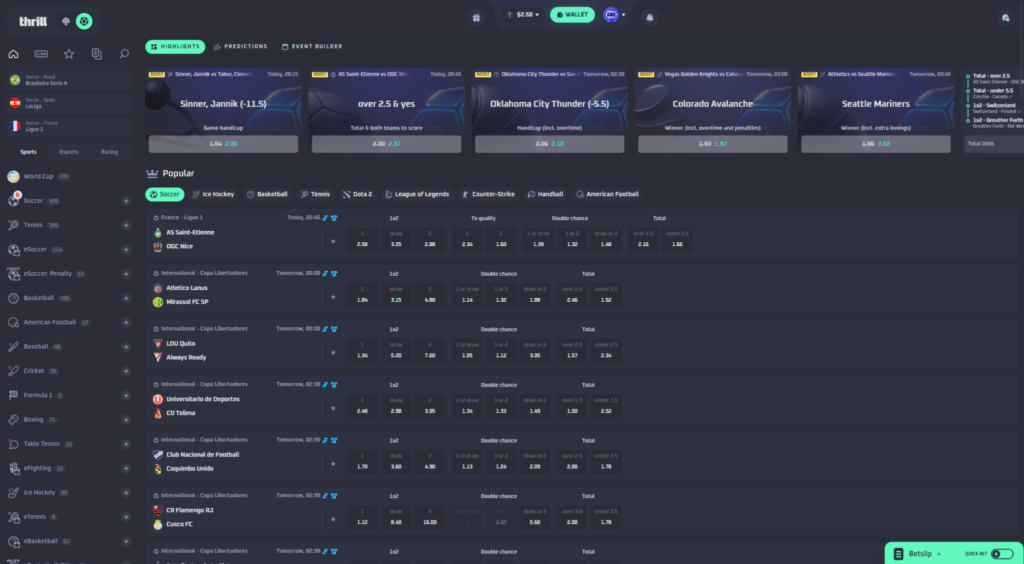Viewport: 1024px width, 564px height.
Task: Select the Racing tab in sidebar
Action: 109,152
